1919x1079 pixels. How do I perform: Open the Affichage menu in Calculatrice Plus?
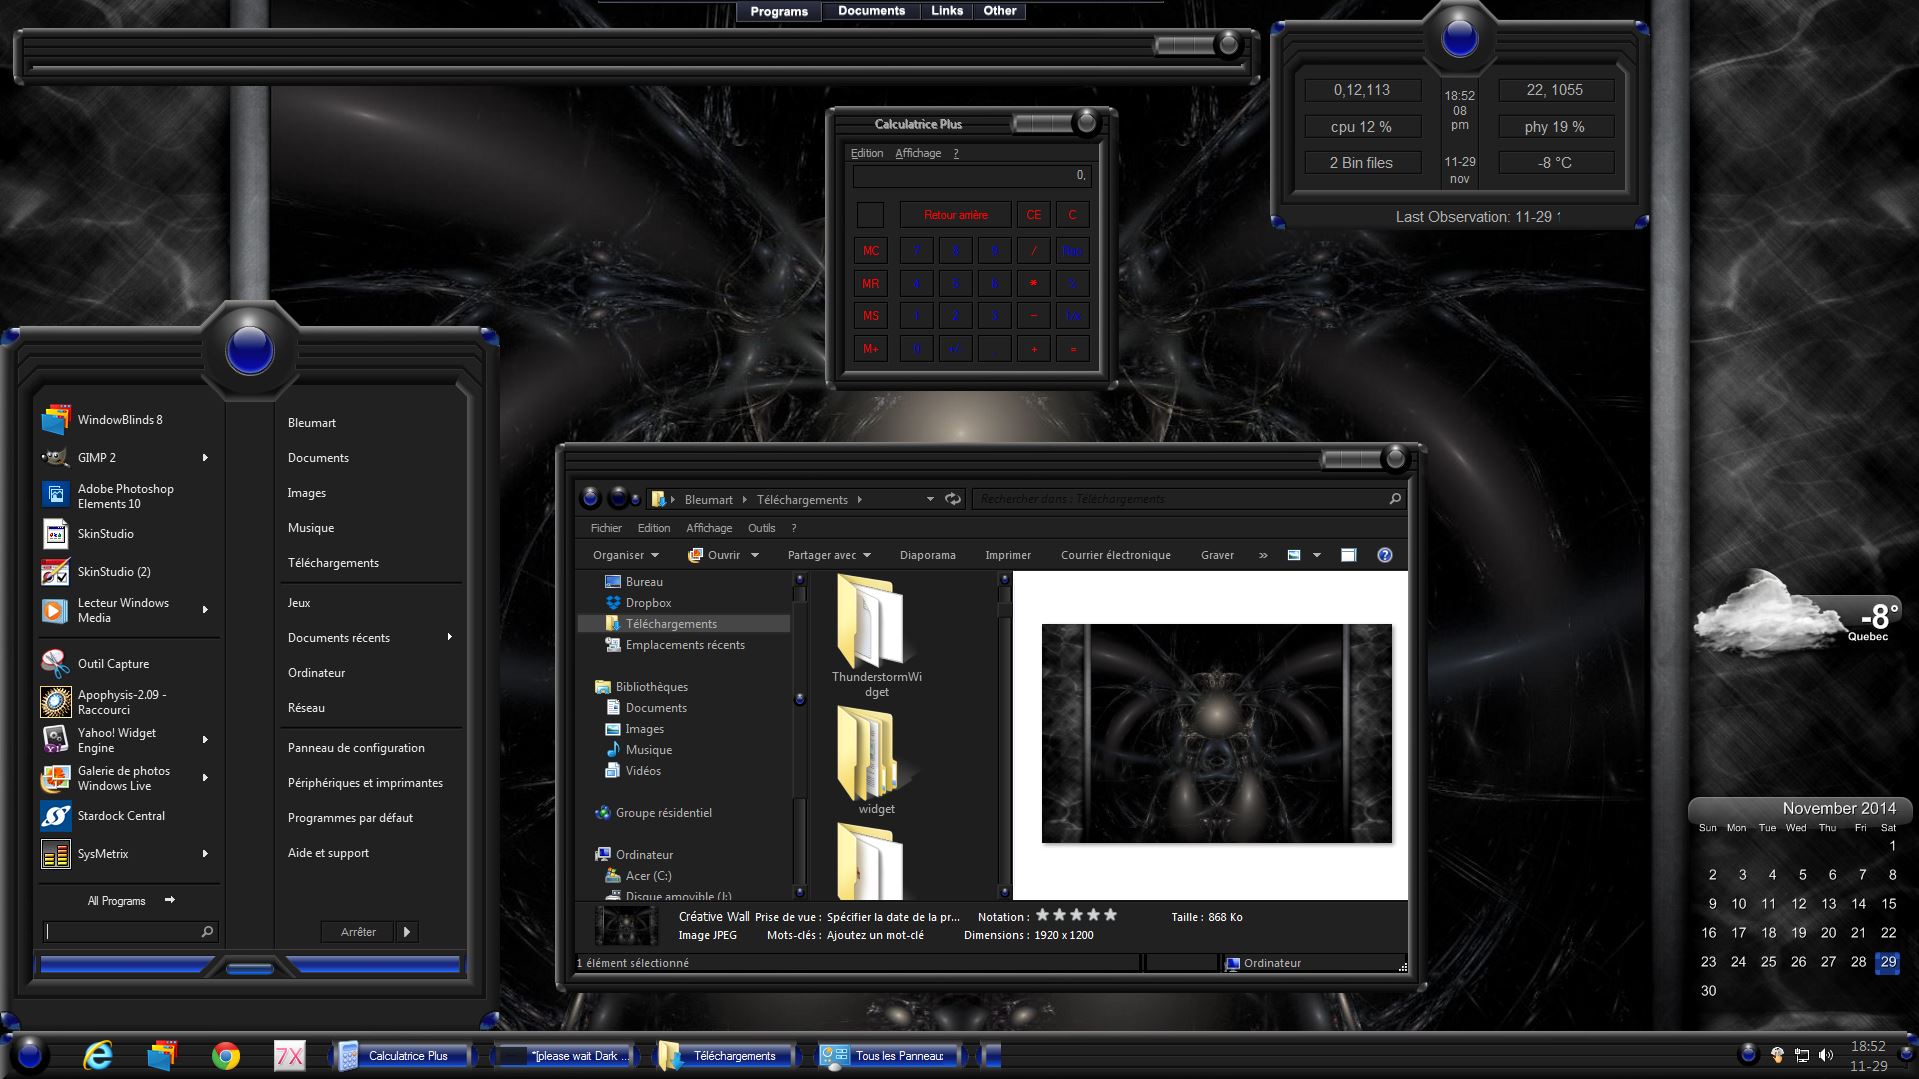coord(918,153)
